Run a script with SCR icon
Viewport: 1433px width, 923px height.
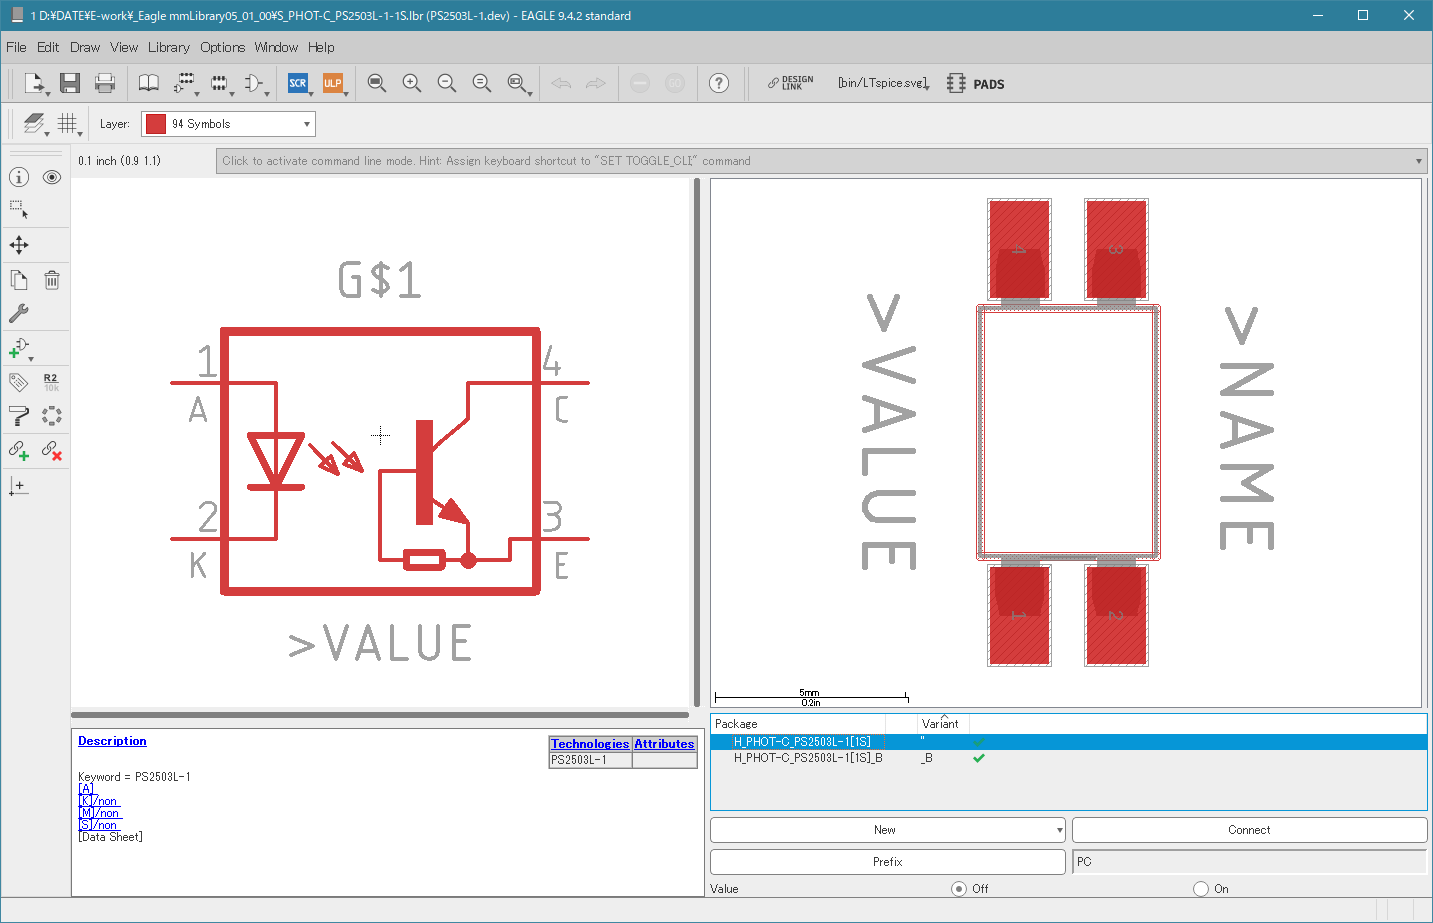tap(298, 83)
